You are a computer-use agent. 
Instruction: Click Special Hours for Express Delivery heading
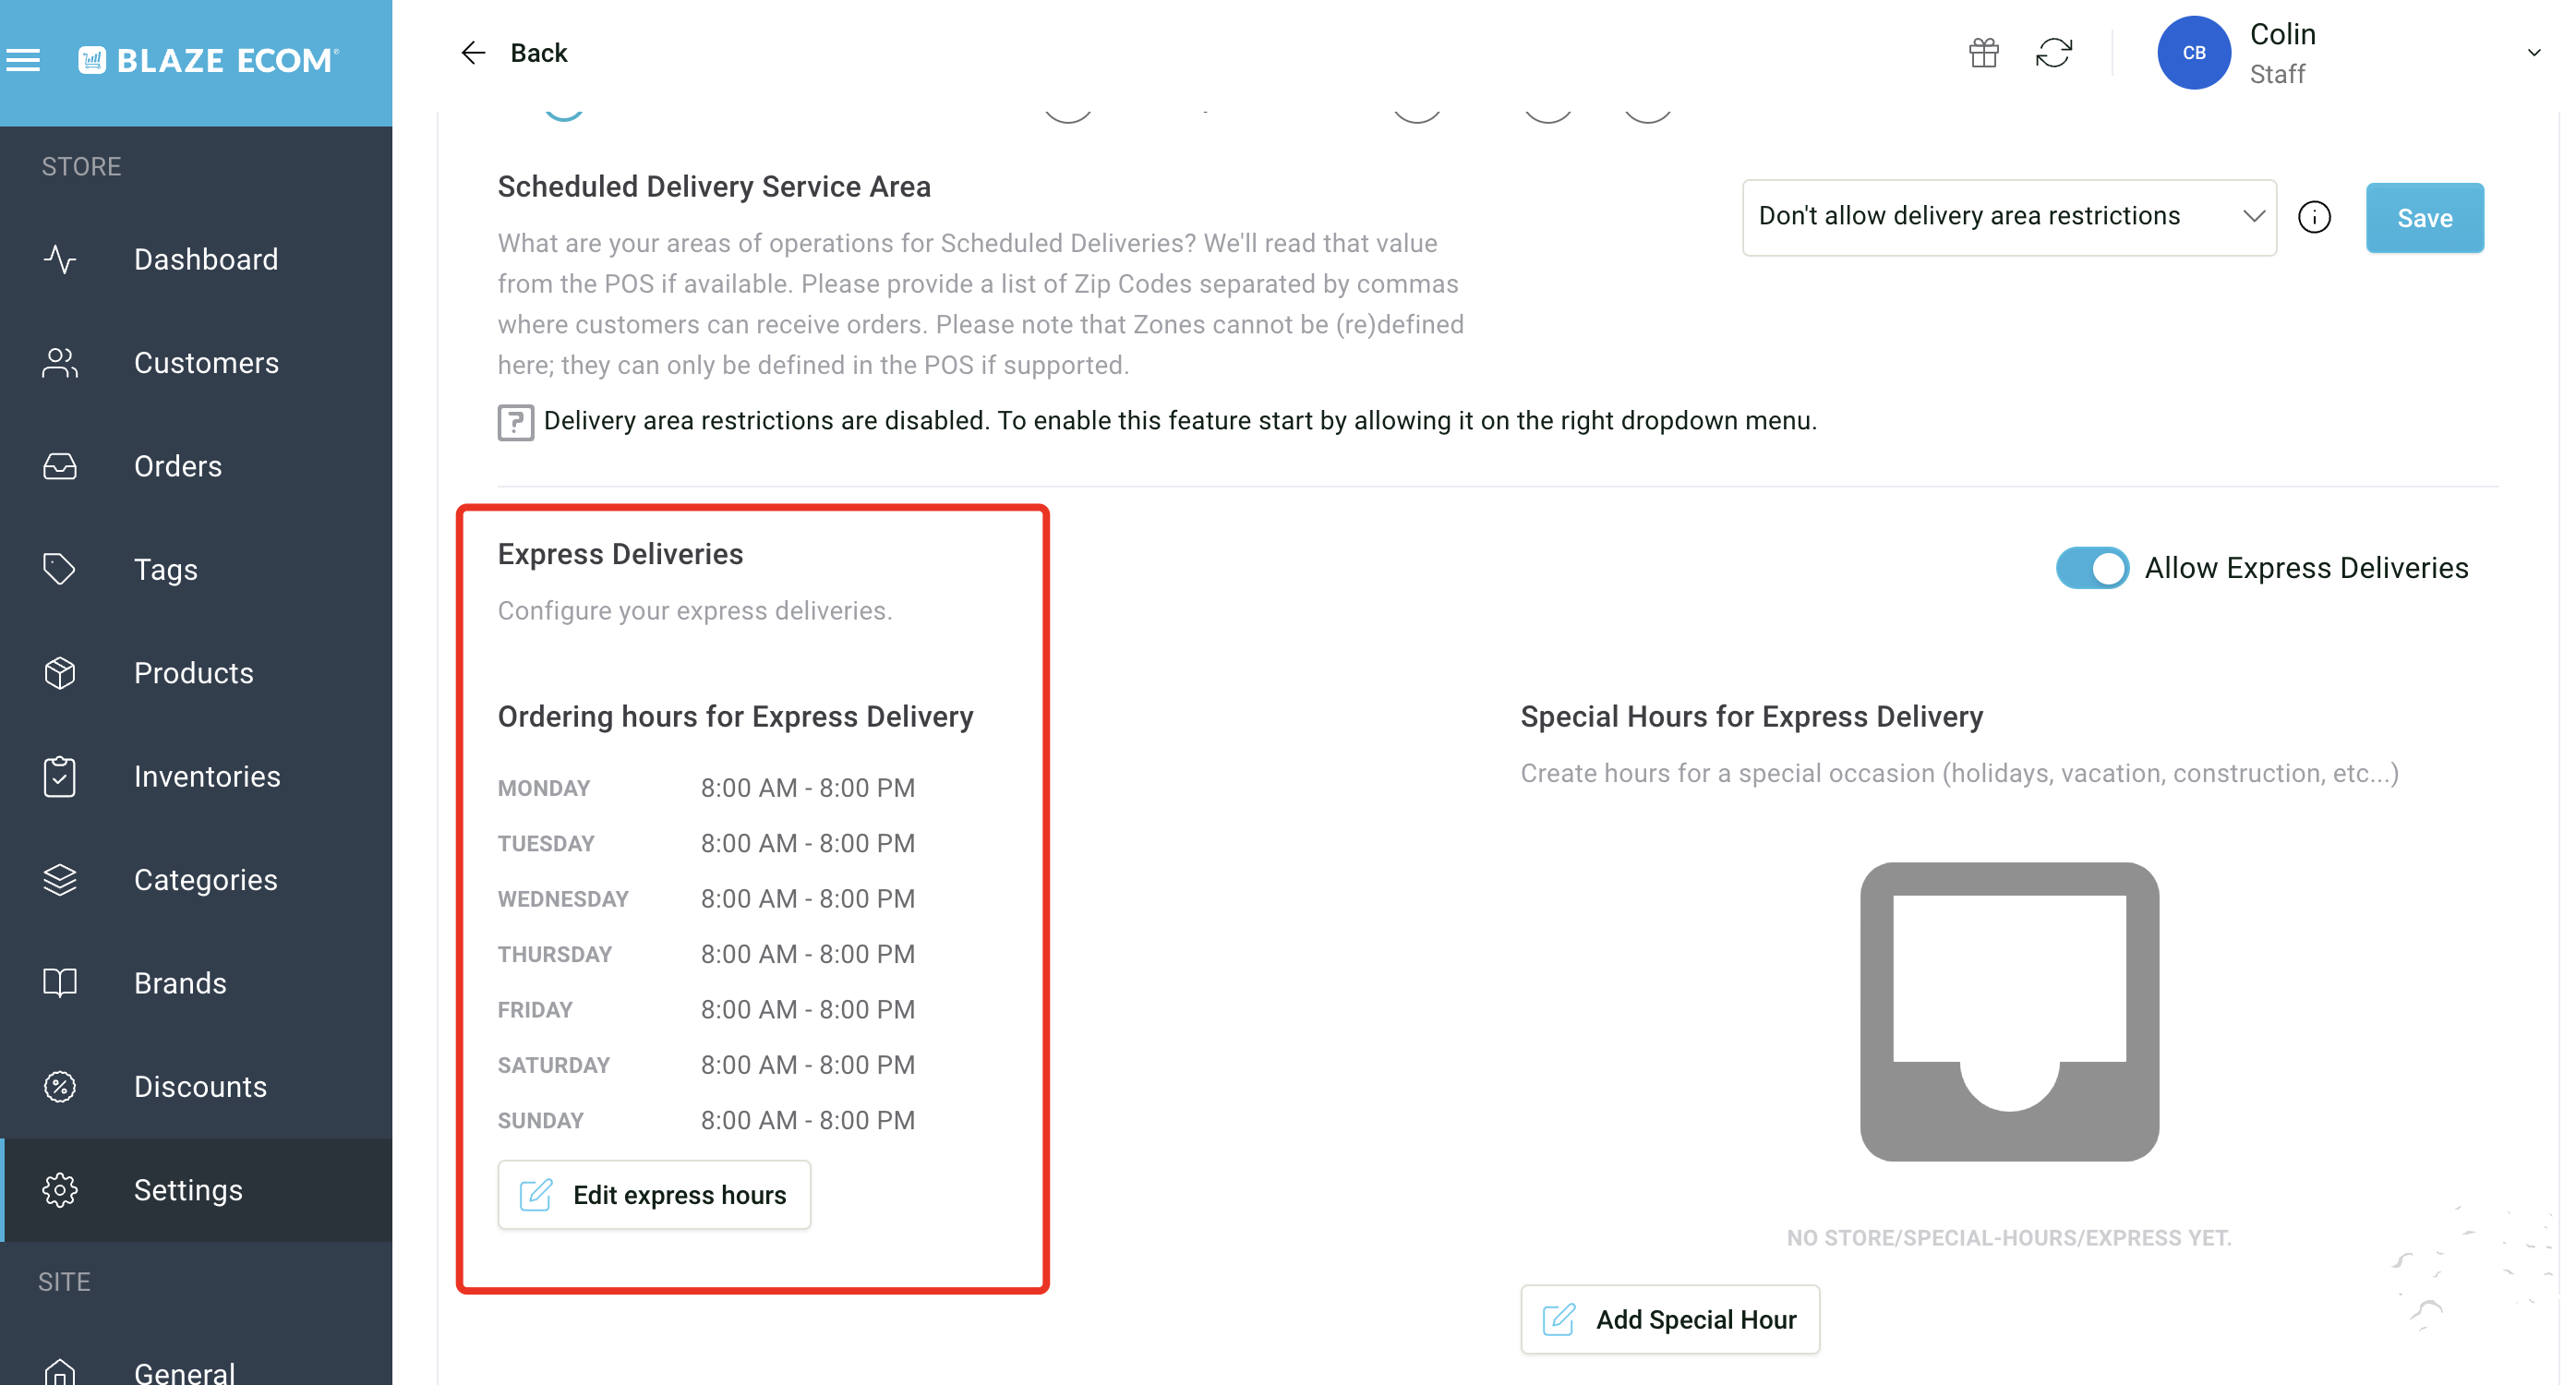point(1752,717)
